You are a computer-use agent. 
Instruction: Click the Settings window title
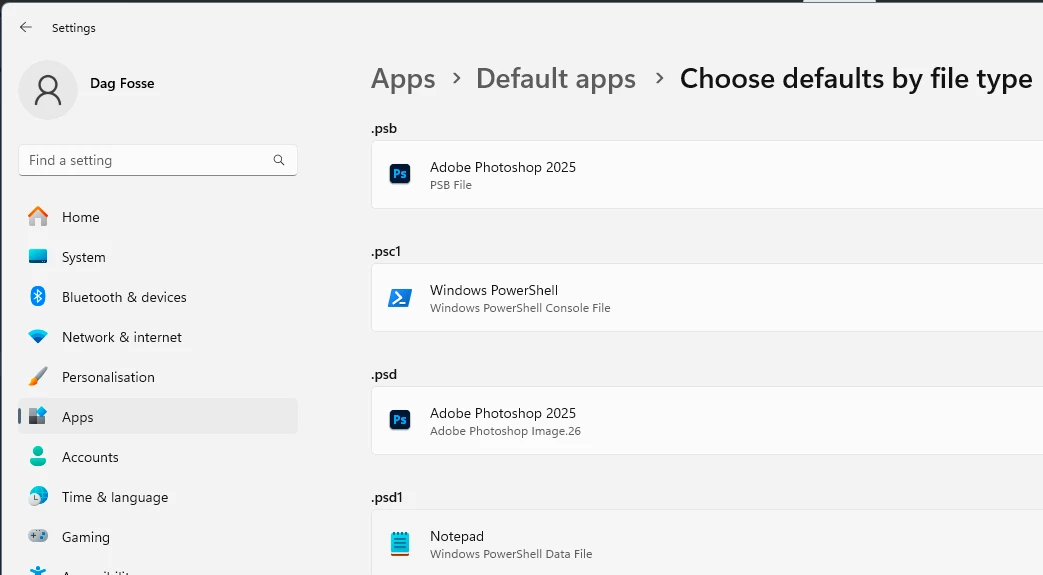click(x=74, y=28)
